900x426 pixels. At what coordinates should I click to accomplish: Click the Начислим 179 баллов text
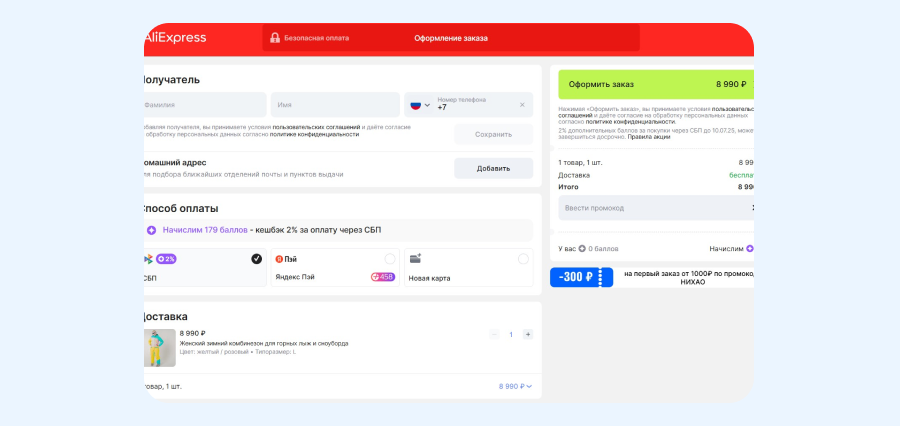[x=205, y=230]
